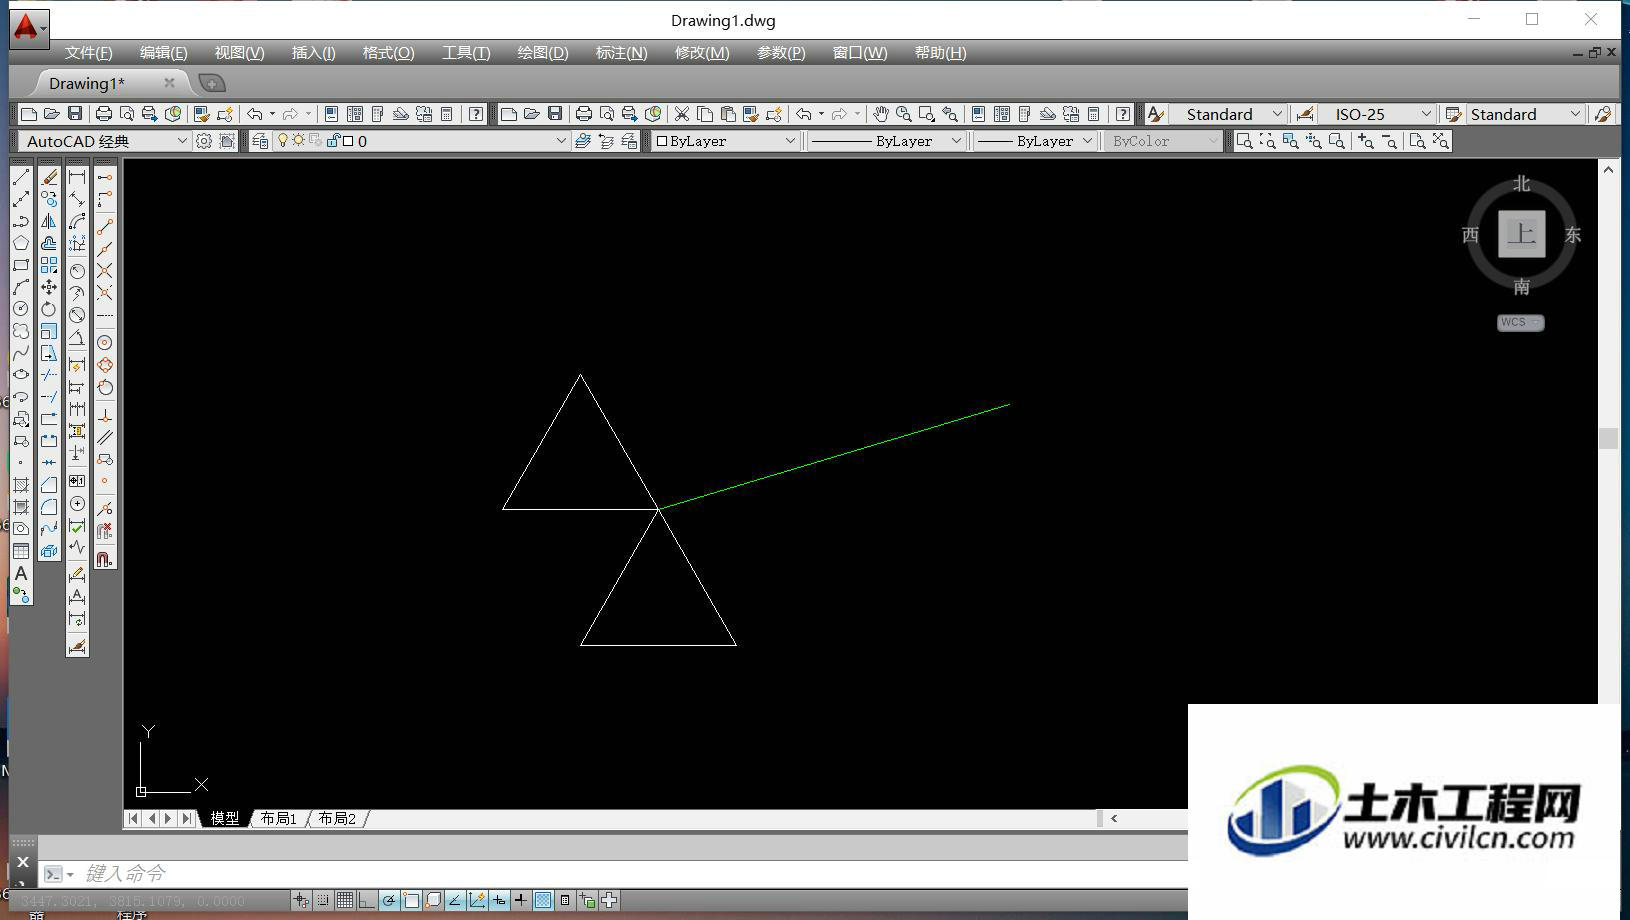
Task: Switch to the 布局2 layout tab
Action: point(337,818)
